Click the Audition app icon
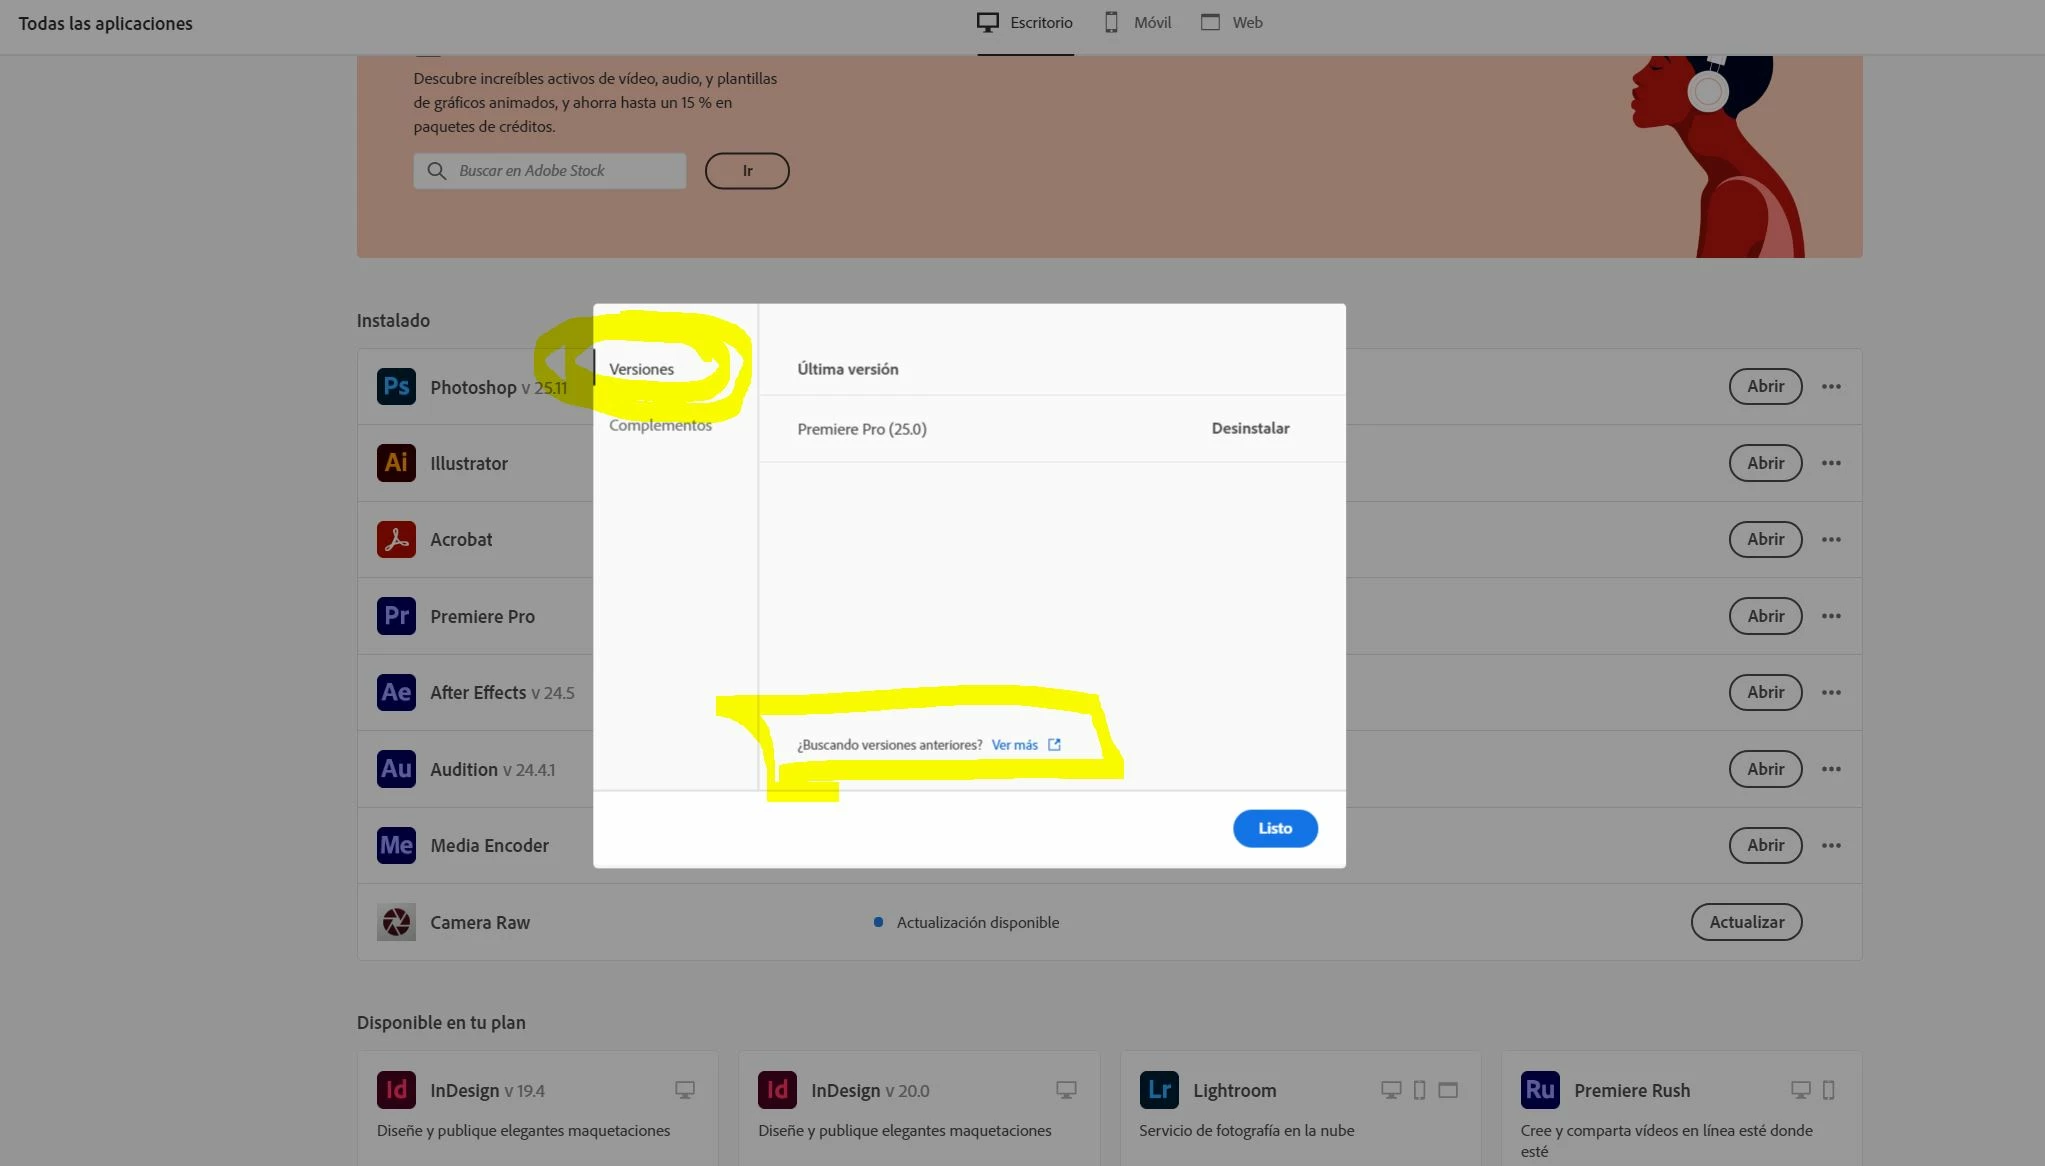Image resolution: width=2045 pixels, height=1166 pixels. pos(396,769)
